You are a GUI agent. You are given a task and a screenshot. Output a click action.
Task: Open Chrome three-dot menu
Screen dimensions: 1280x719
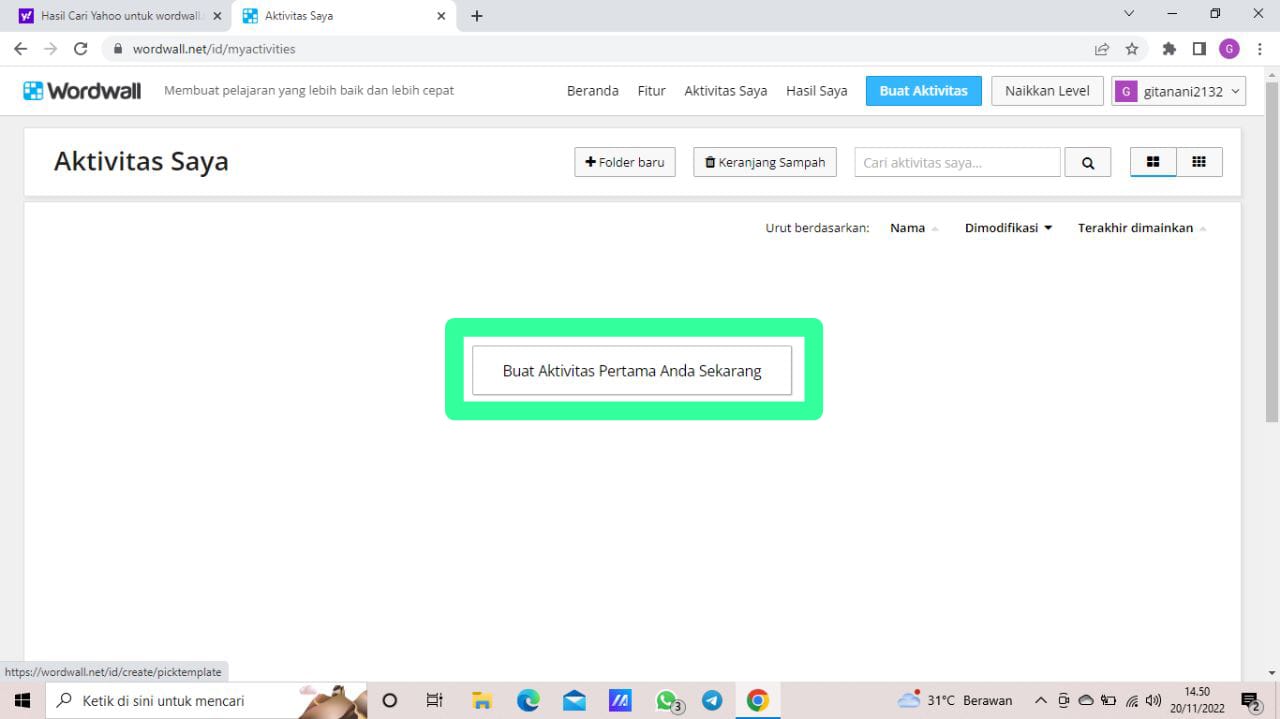[1259, 49]
